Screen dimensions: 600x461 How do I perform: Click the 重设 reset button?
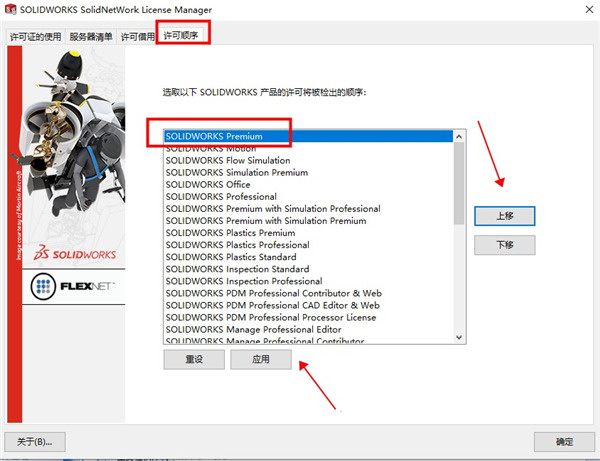(x=194, y=359)
